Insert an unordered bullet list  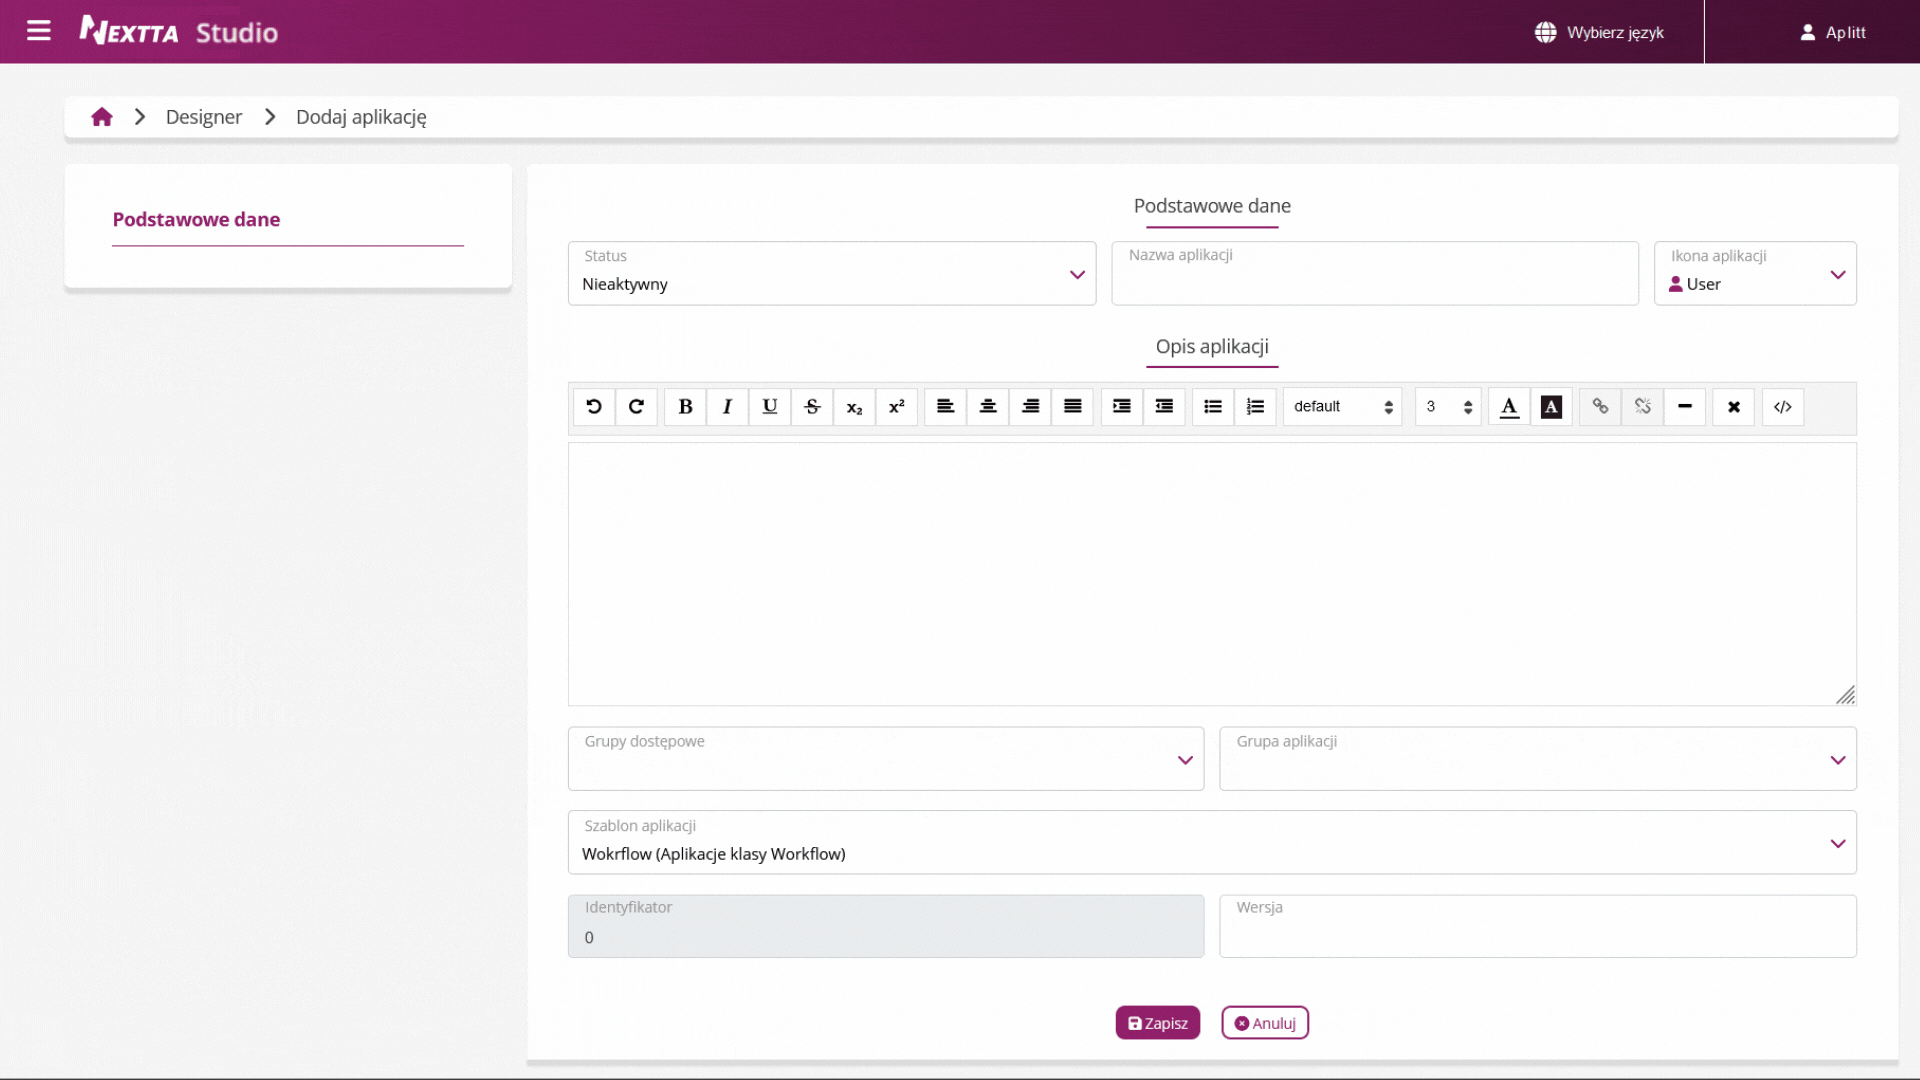tap(1212, 407)
